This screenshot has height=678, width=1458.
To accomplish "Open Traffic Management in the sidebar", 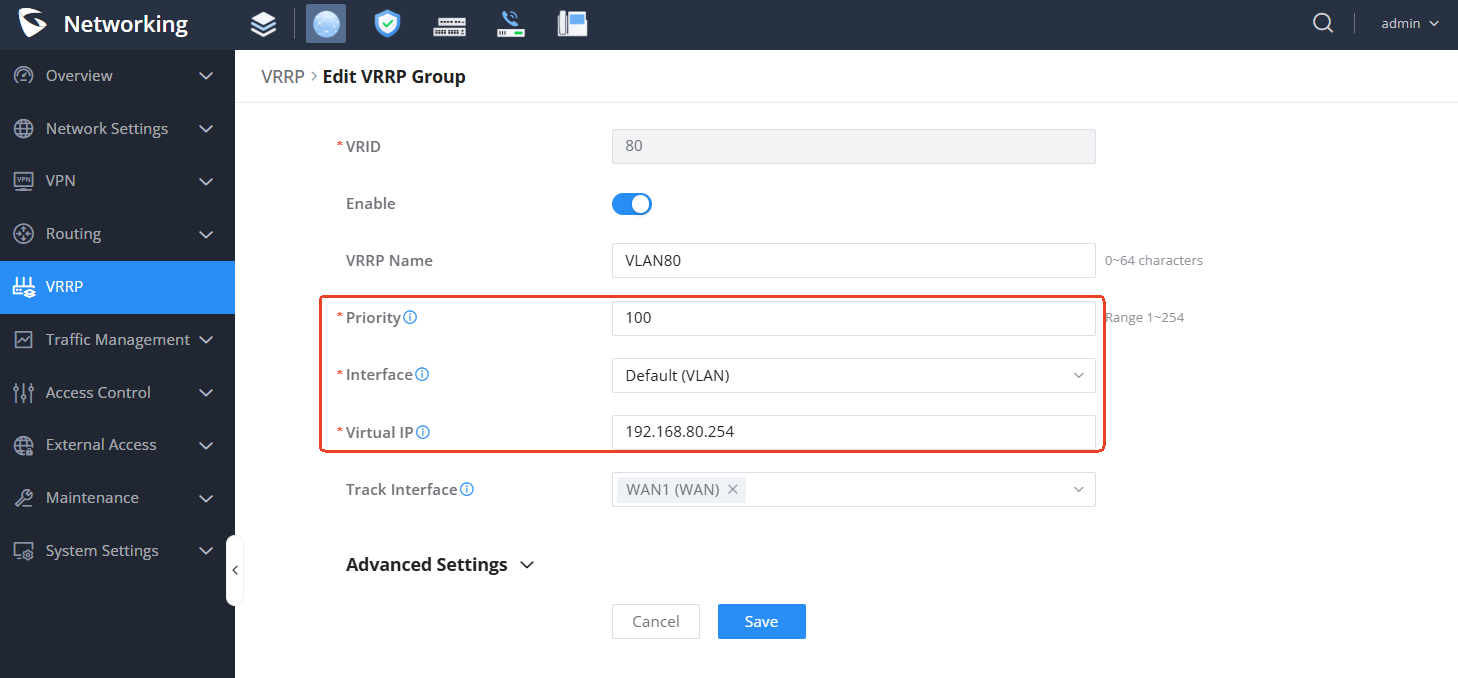I will (117, 340).
